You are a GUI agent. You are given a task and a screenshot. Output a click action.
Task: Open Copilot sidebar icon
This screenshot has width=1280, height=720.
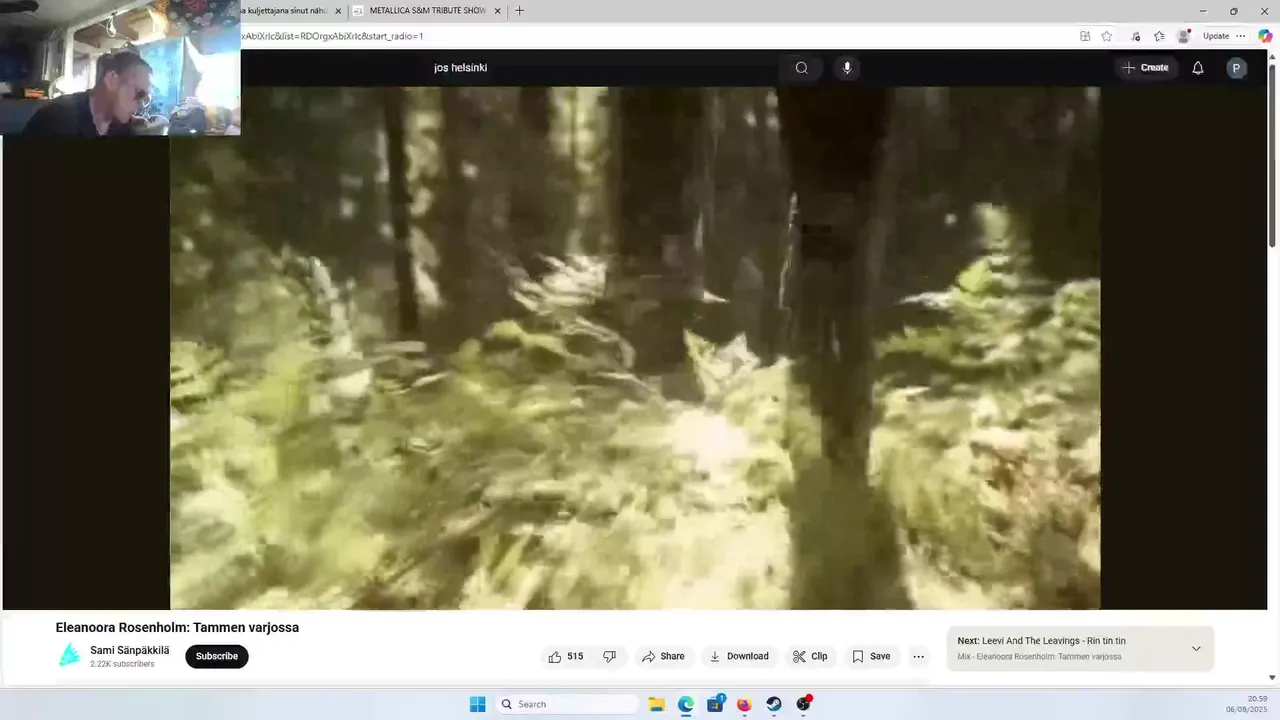tap(1265, 36)
